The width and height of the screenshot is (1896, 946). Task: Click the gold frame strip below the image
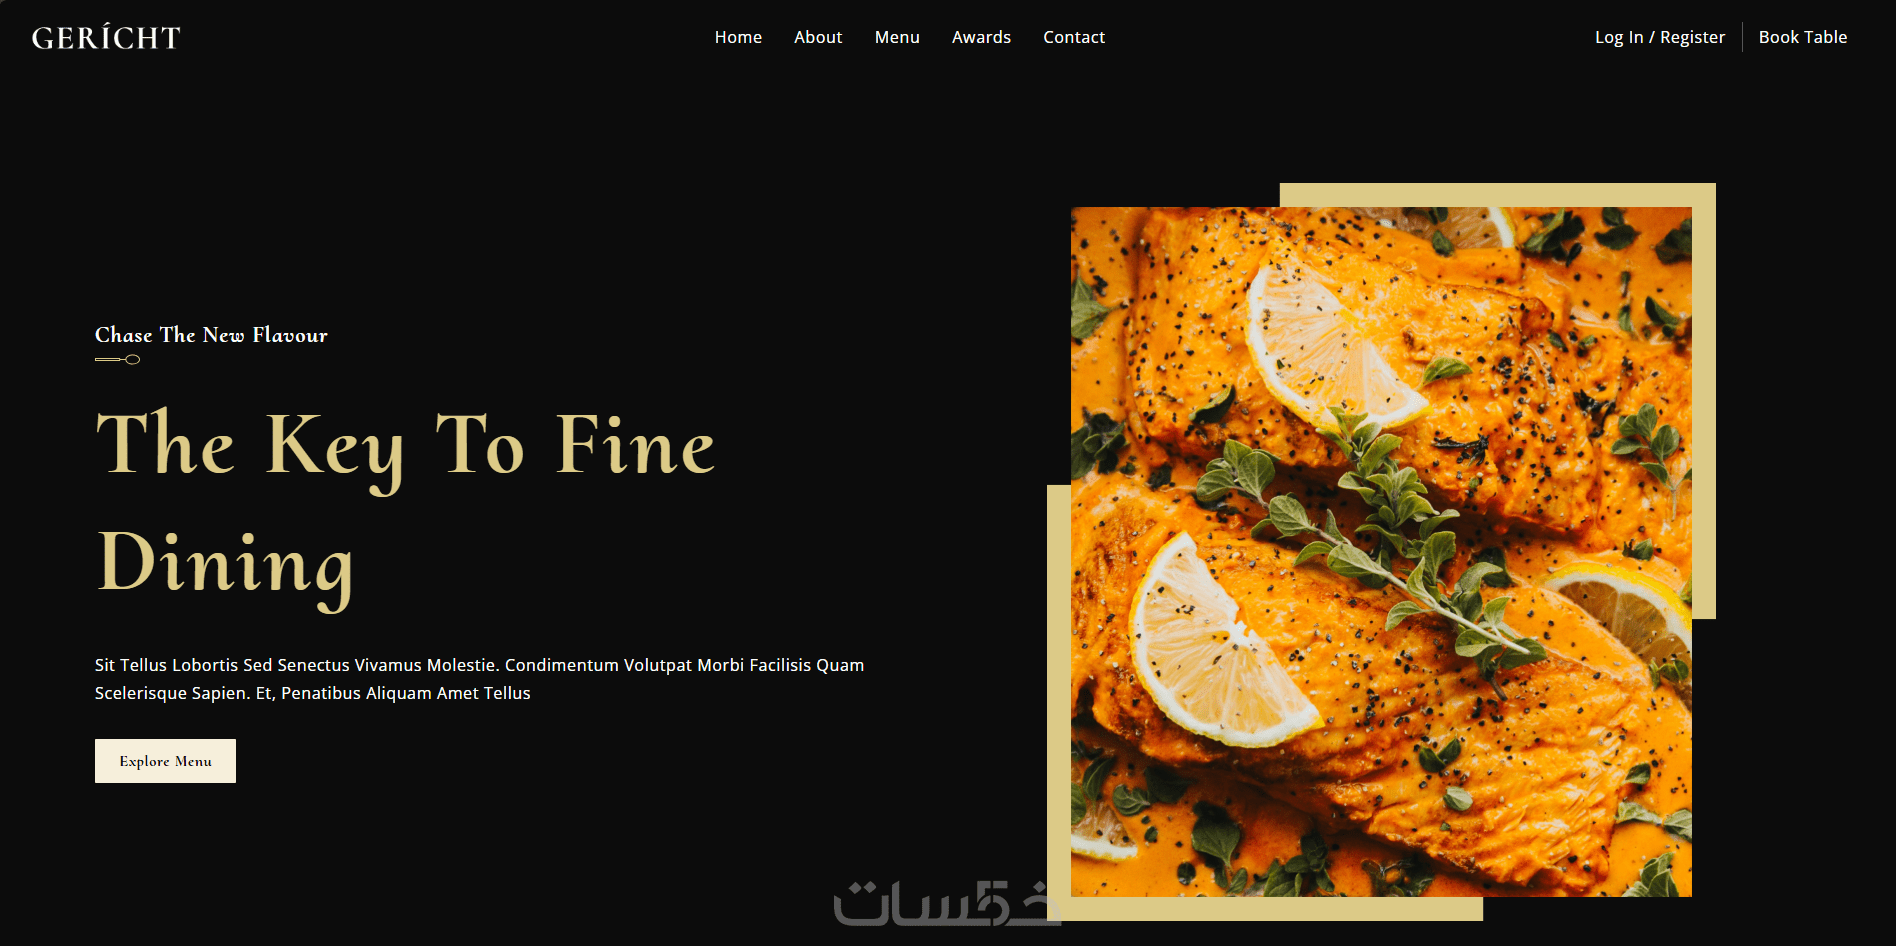pyautogui.click(x=1265, y=909)
